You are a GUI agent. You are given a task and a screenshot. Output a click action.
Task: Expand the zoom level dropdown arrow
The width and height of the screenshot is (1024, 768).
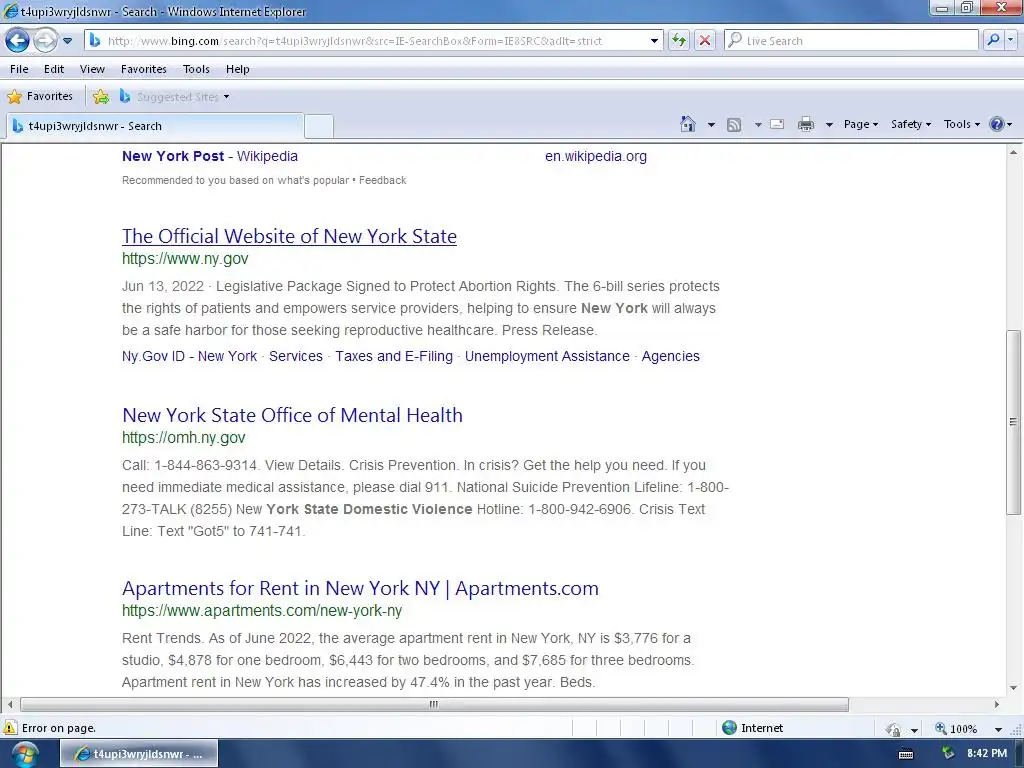(998, 729)
